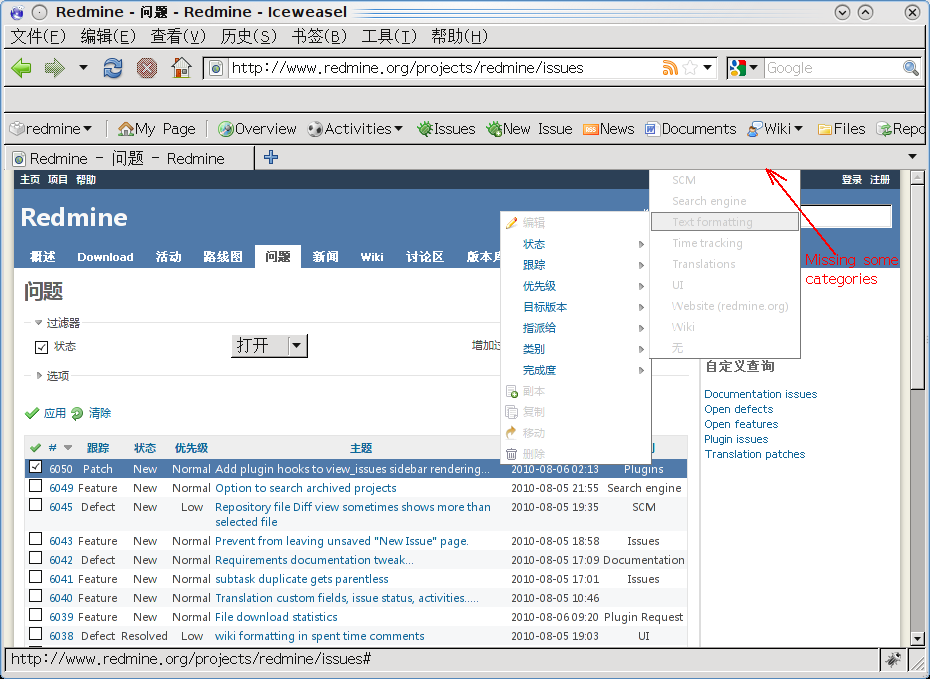Open the Files bookmark folder

coord(841,129)
